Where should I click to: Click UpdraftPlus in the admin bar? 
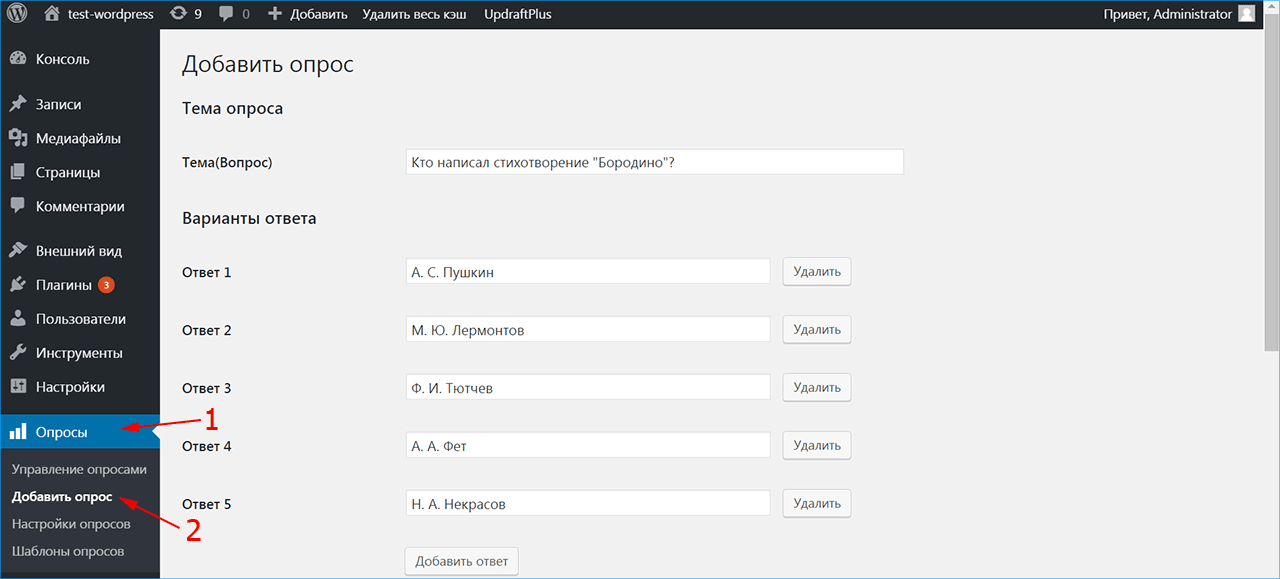tap(517, 14)
